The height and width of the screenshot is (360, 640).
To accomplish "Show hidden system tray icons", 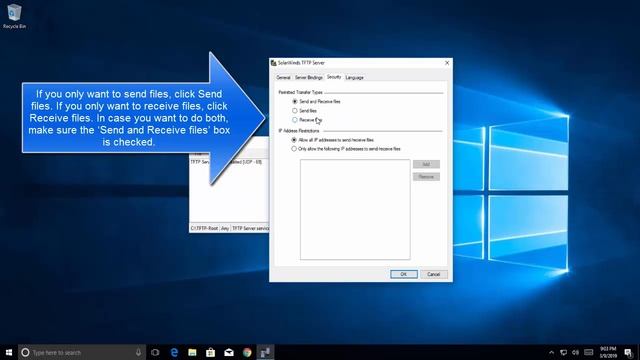I will (551, 352).
